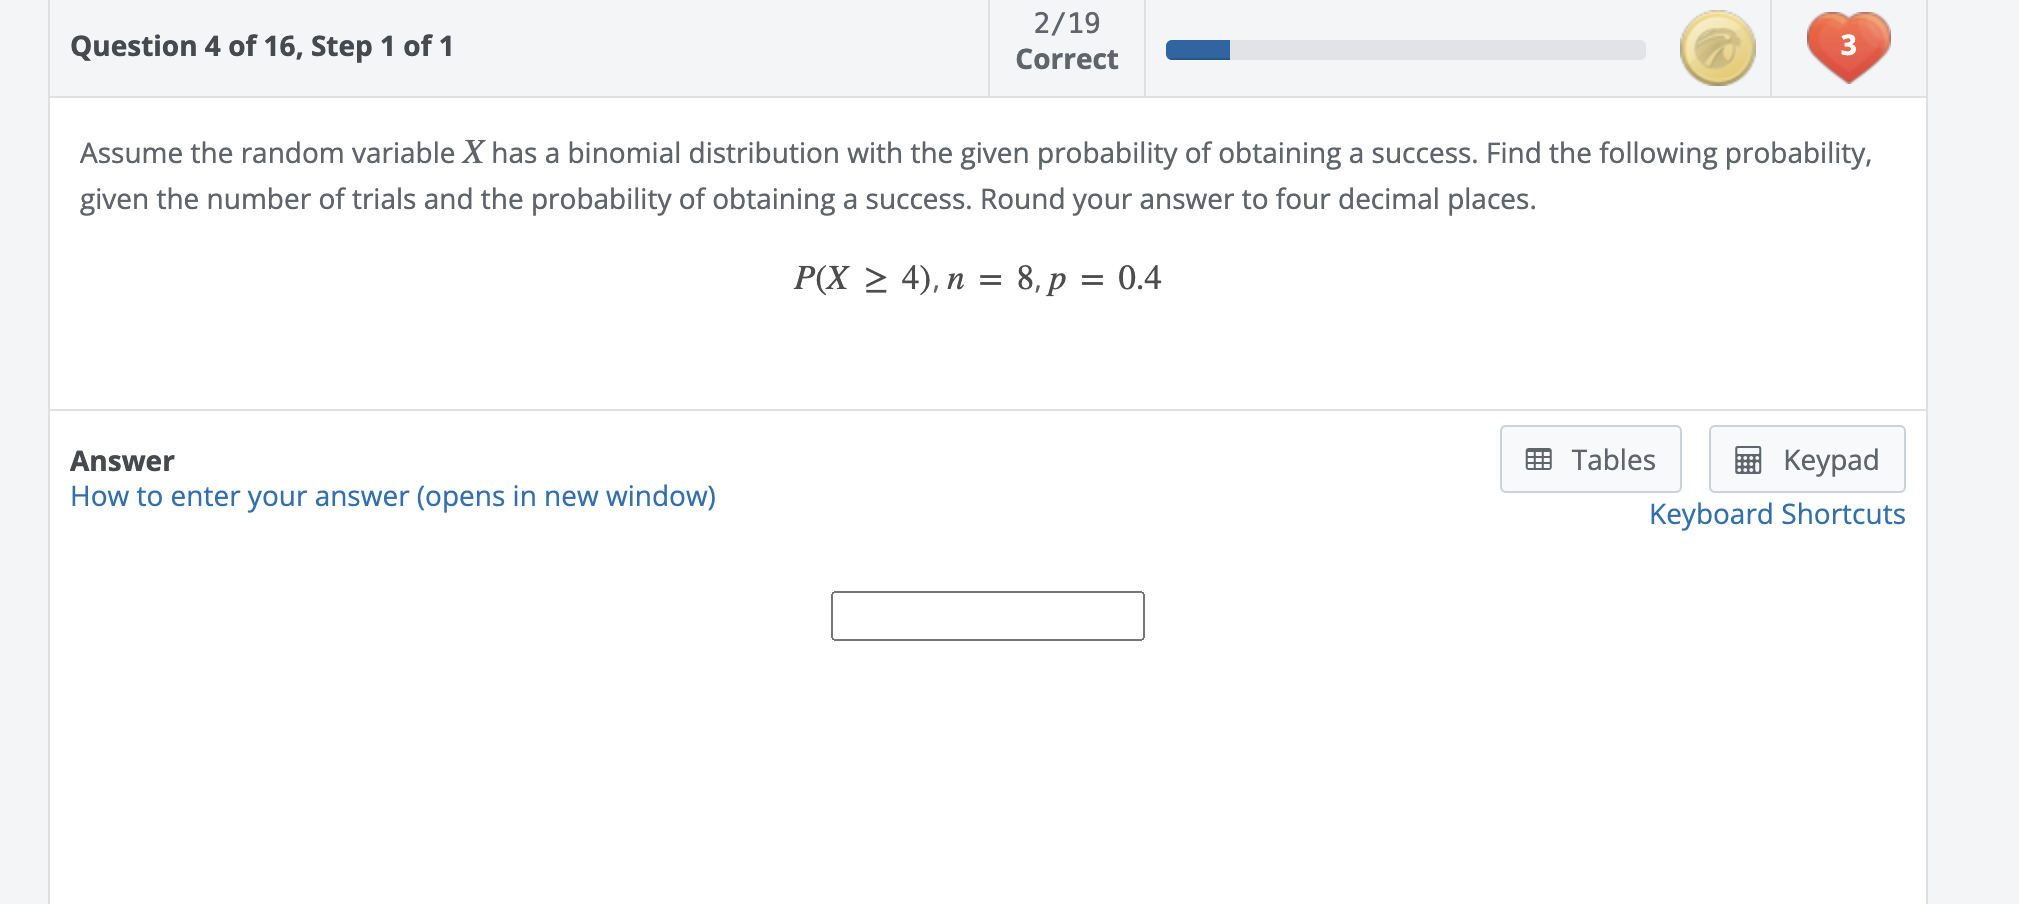Click the grid icon inside the Tables button
The image size is (2019, 904).
(1541, 459)
